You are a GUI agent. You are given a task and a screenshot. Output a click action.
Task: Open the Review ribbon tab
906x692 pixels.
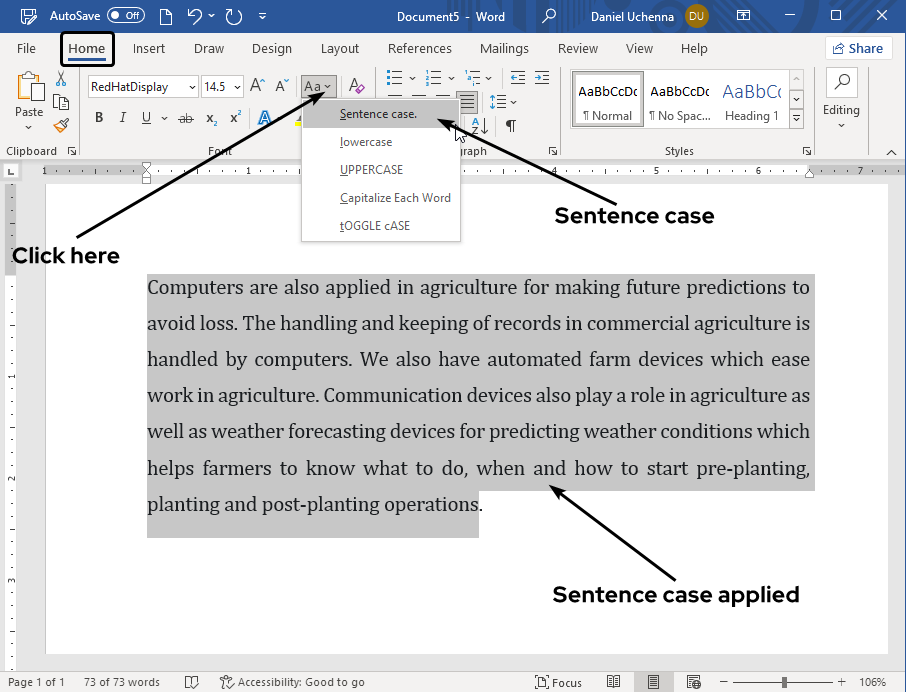click(x=577, y=48)
